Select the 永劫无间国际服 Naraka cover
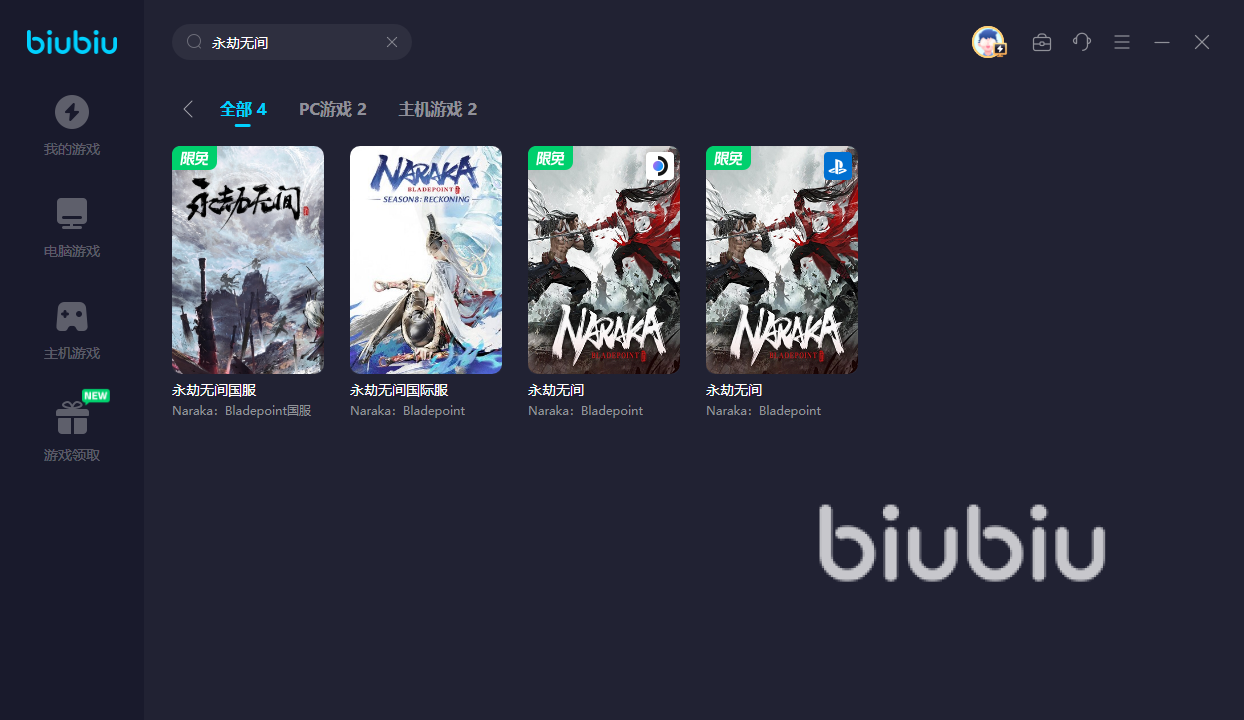 426,260
